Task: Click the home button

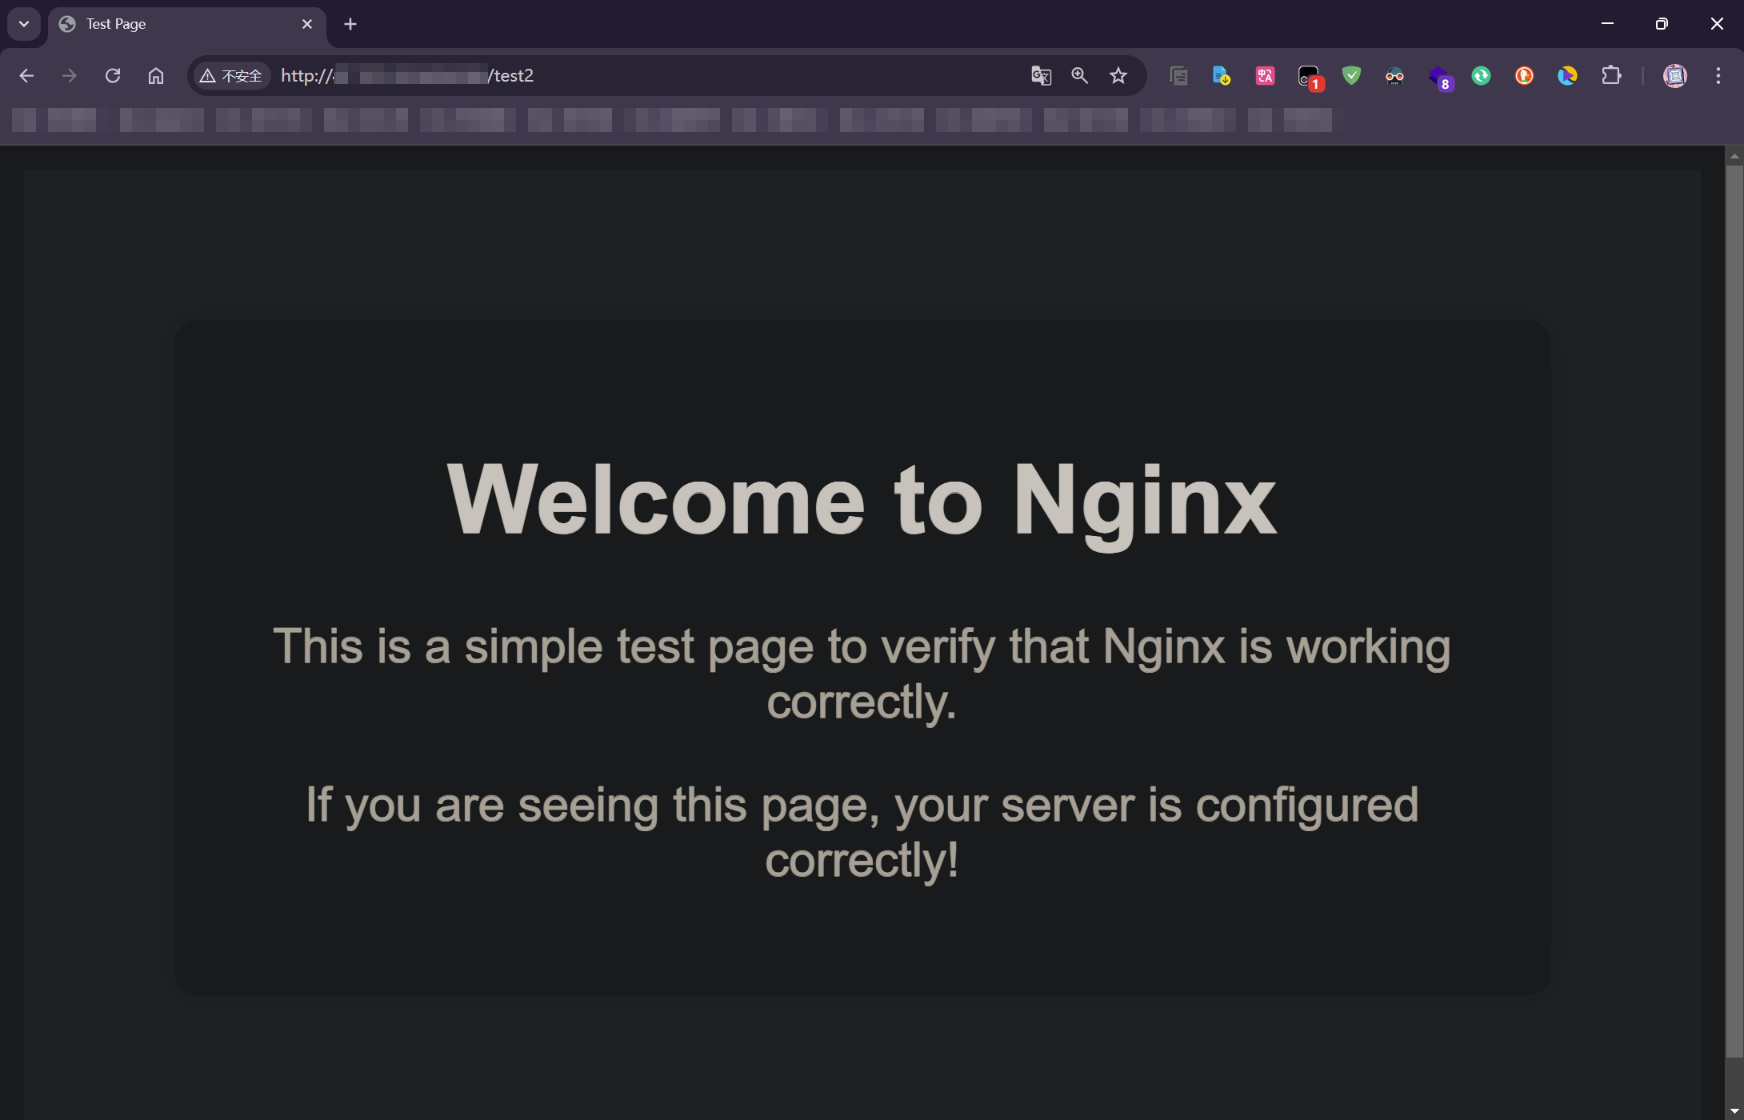Action: (156, 76)
